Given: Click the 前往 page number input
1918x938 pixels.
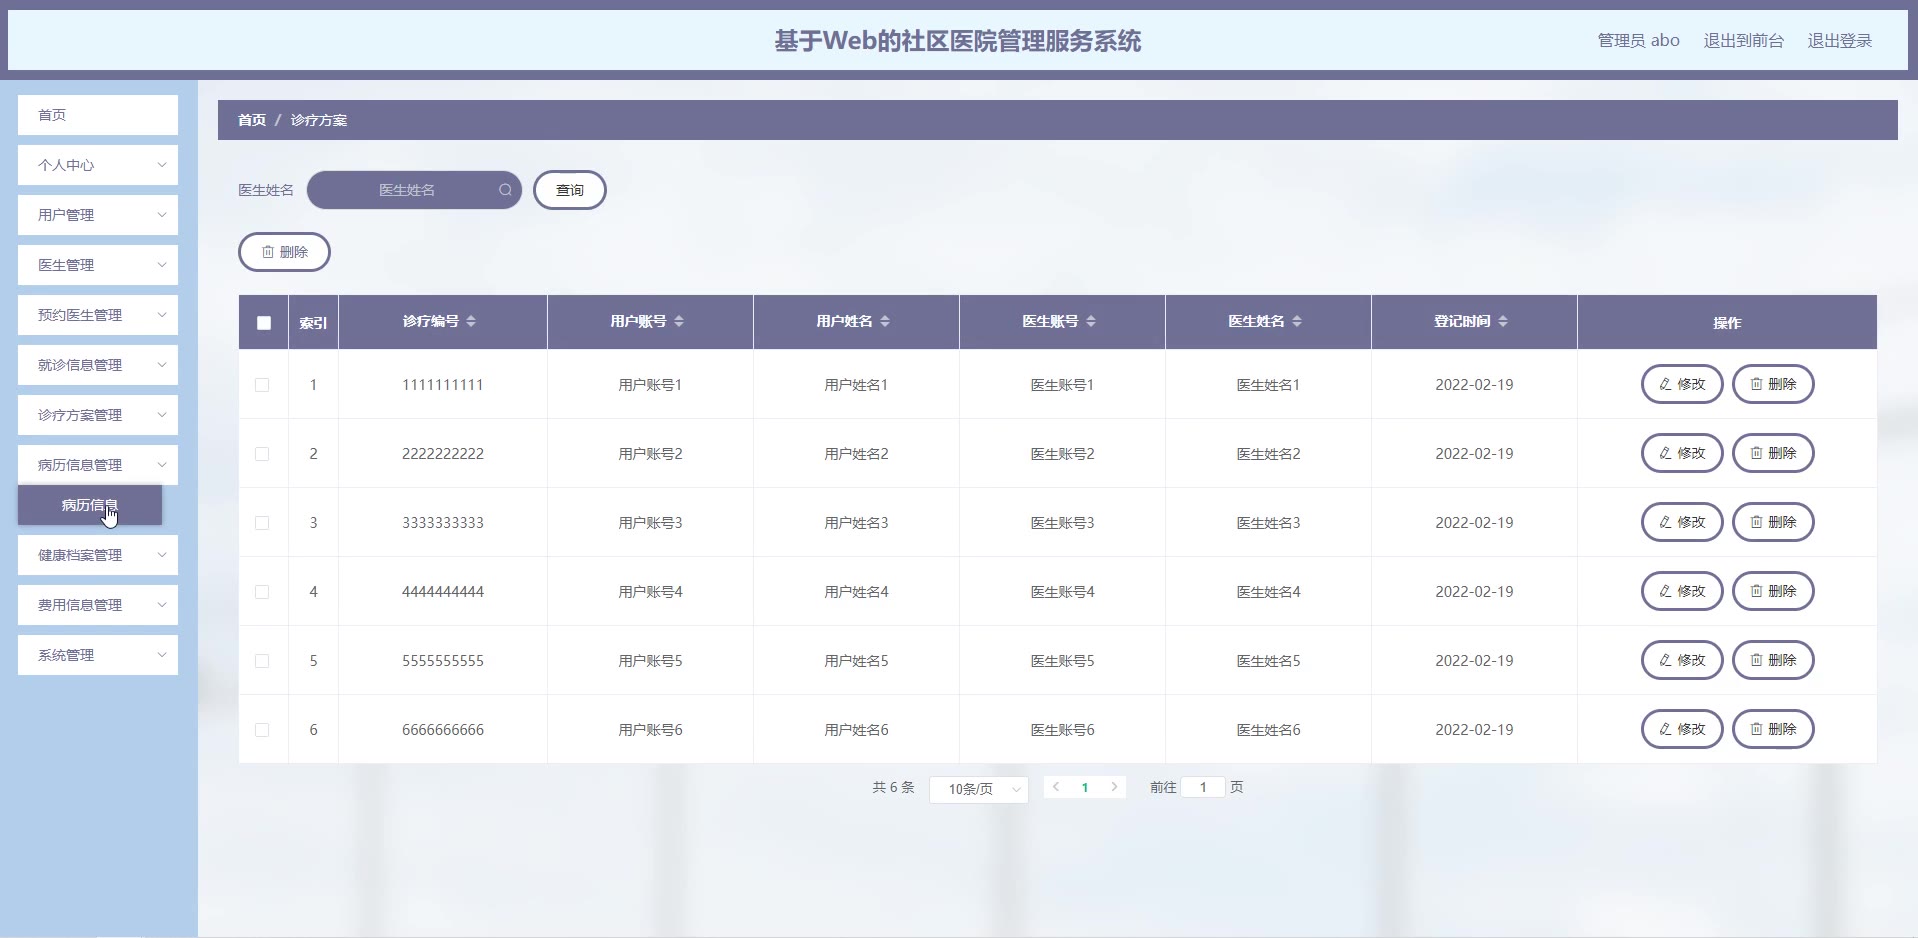Looking at the screenshot, I should tap(1203, 787).
